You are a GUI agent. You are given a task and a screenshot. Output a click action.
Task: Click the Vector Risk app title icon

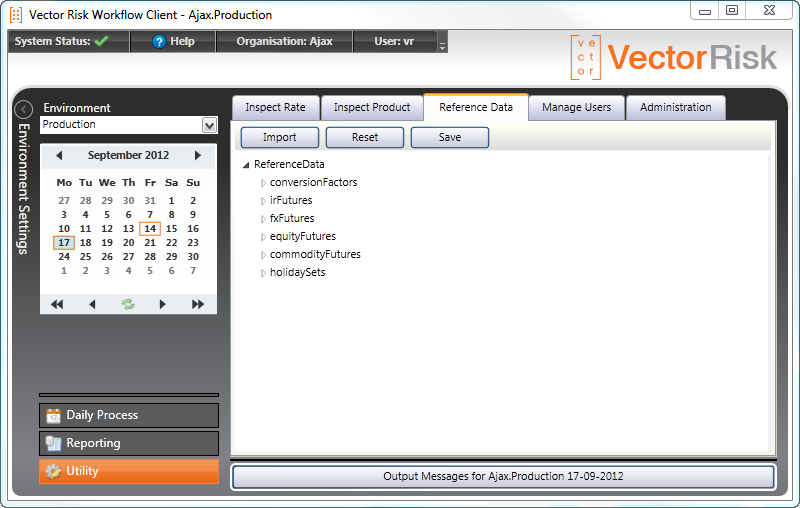(x=16, y=15)
